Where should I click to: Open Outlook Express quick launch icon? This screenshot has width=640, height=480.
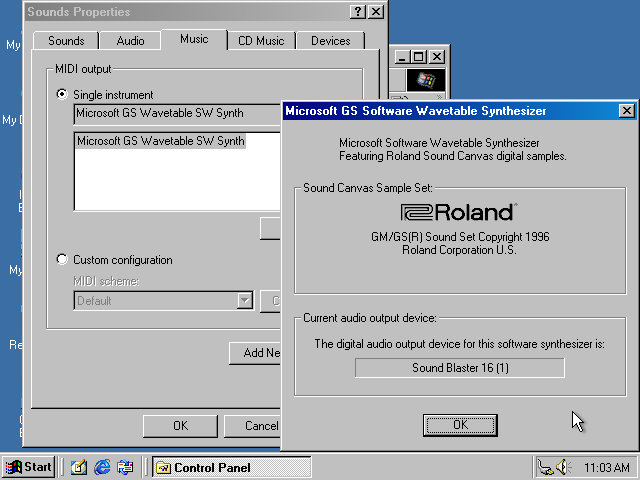125,467
